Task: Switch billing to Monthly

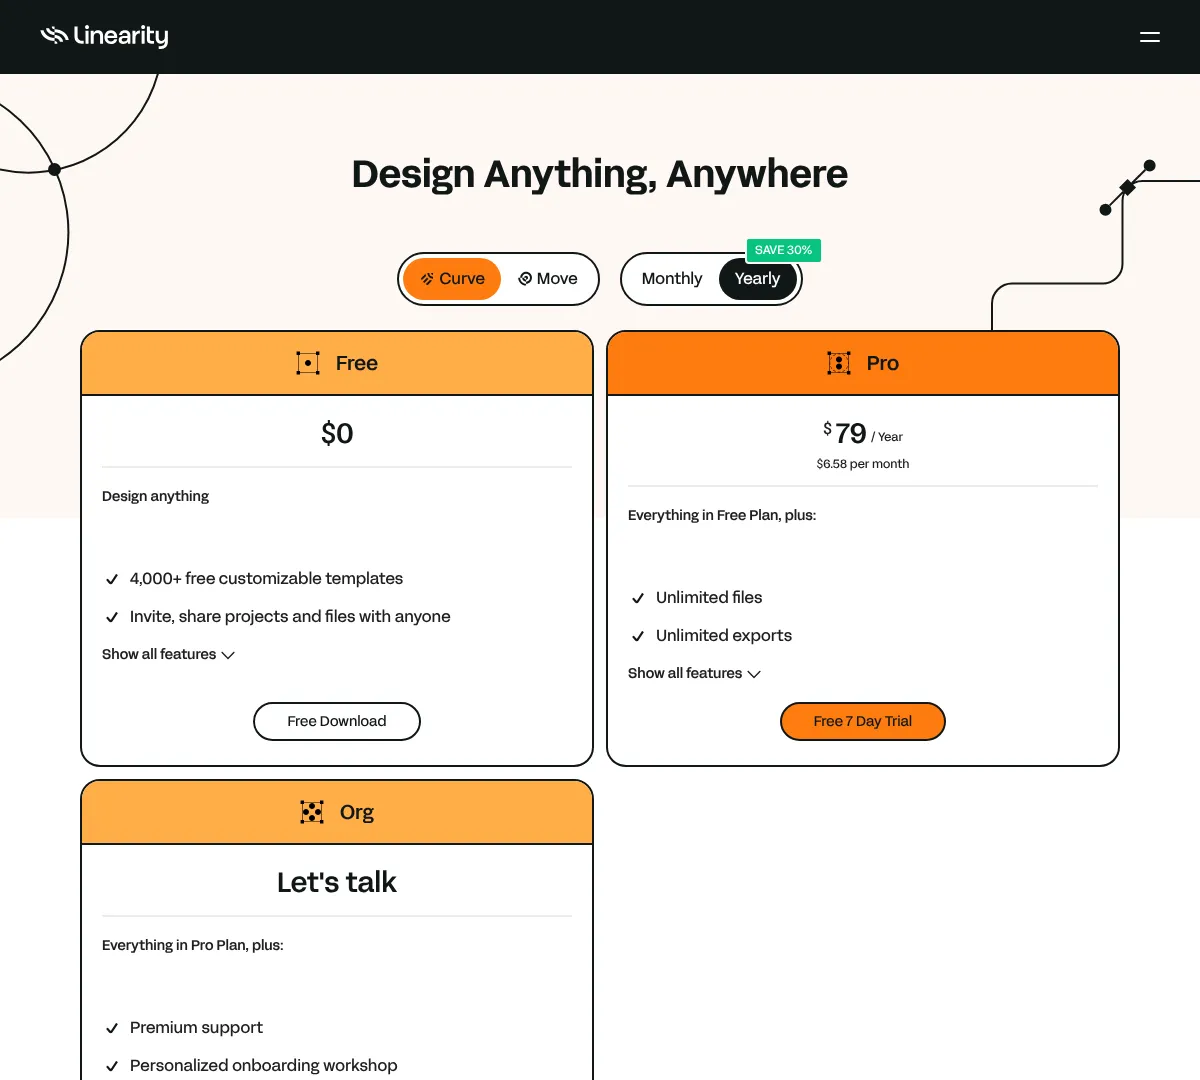Action: click(x=672, y=279)
